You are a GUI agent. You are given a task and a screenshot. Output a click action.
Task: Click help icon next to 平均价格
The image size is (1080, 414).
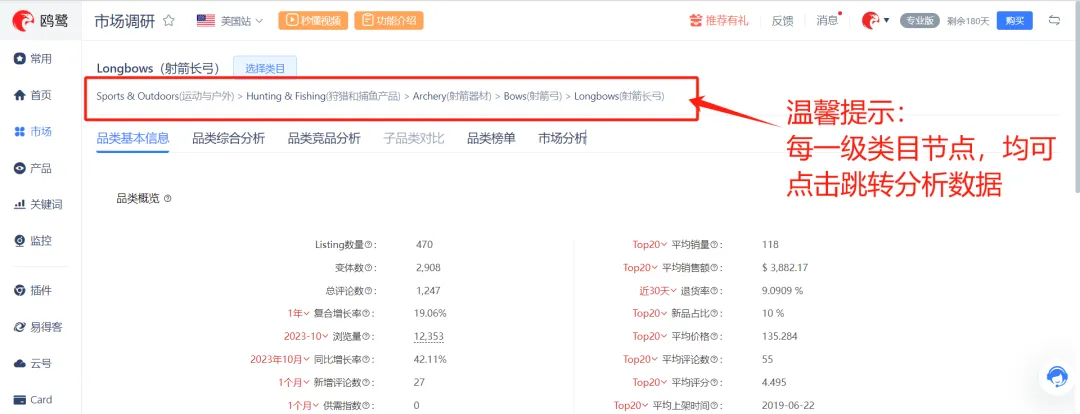coord(714,336)
